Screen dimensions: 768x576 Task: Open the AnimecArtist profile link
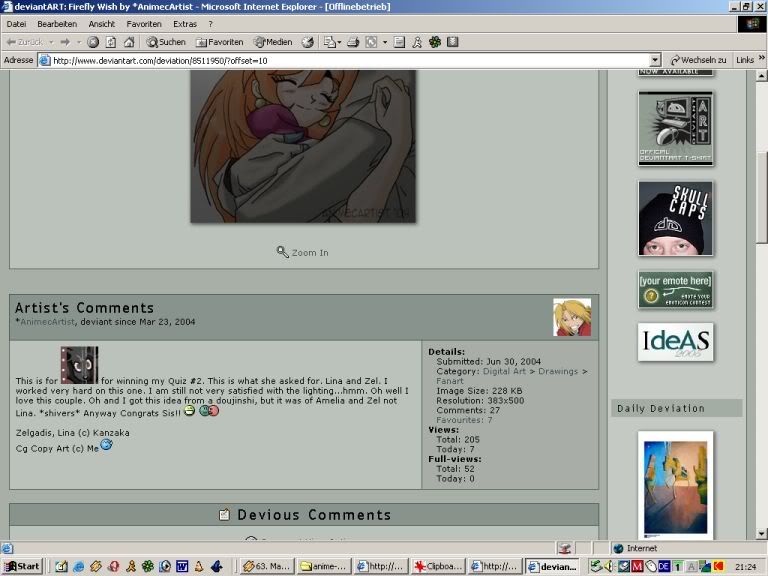[48, 322]
